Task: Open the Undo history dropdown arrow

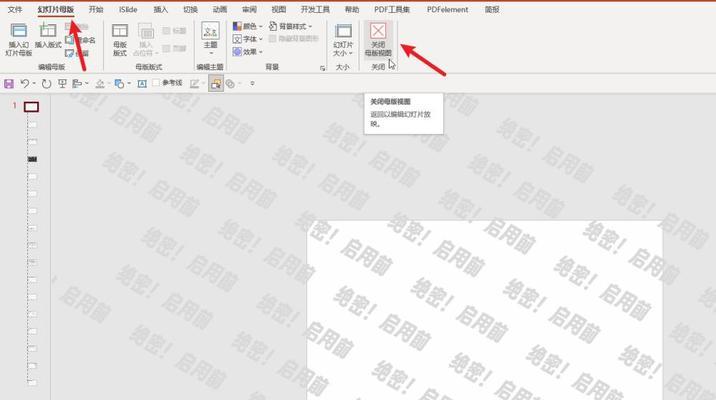Action: pyautogui.click(x=34, y=84)
